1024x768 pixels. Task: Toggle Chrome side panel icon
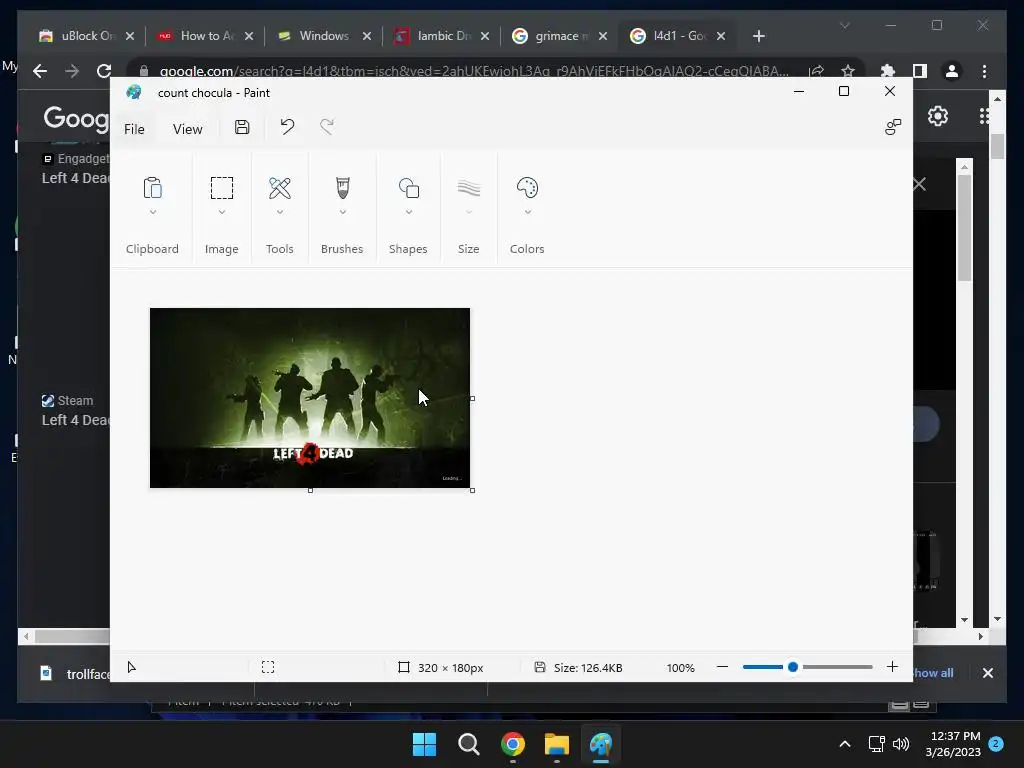pos(920,71)
